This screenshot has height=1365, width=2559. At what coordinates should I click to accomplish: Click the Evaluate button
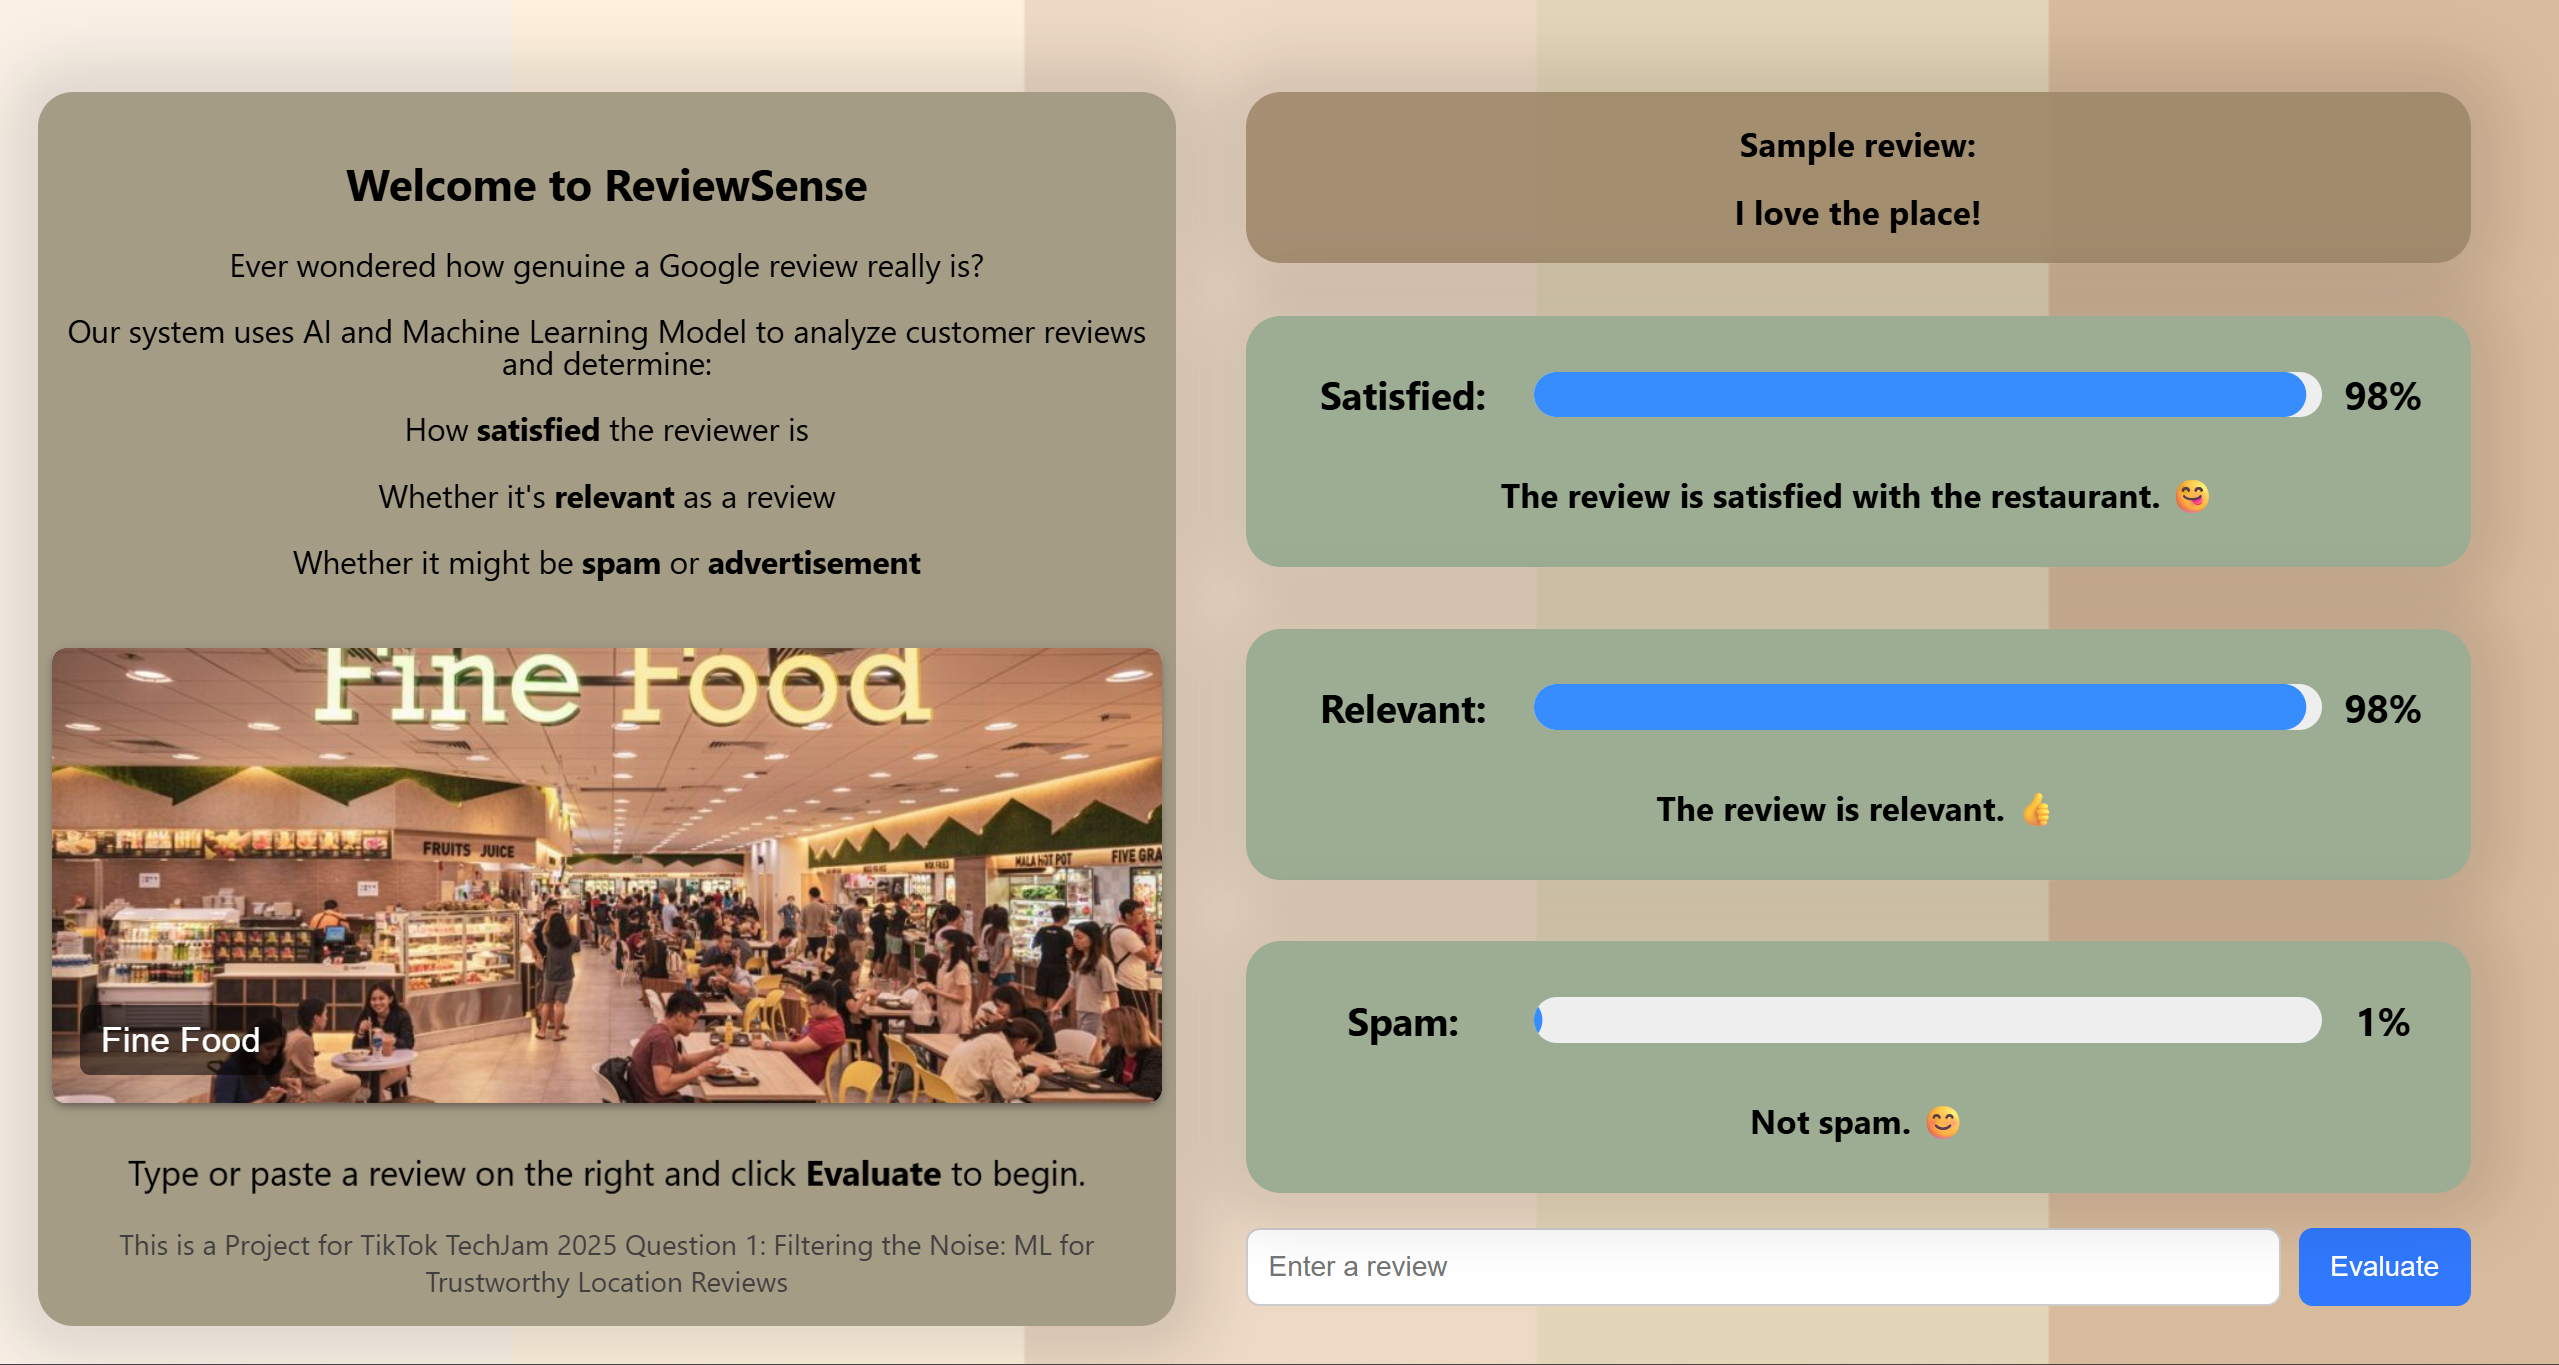(2383, 1266)
